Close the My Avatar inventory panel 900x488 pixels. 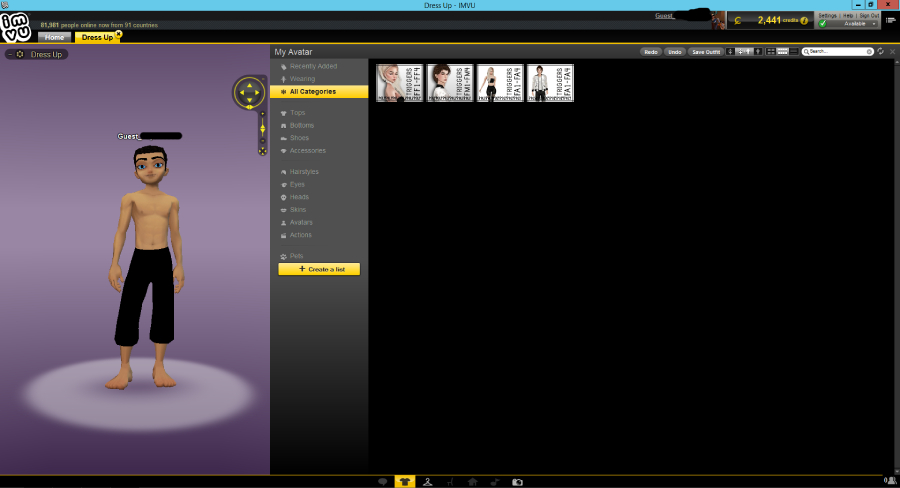point(893,52)
